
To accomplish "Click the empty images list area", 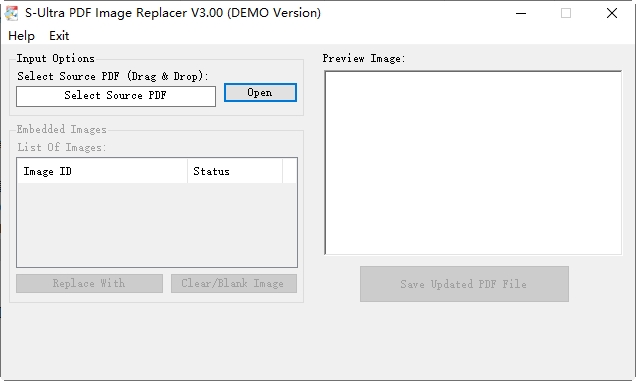I will coord(157,224).
